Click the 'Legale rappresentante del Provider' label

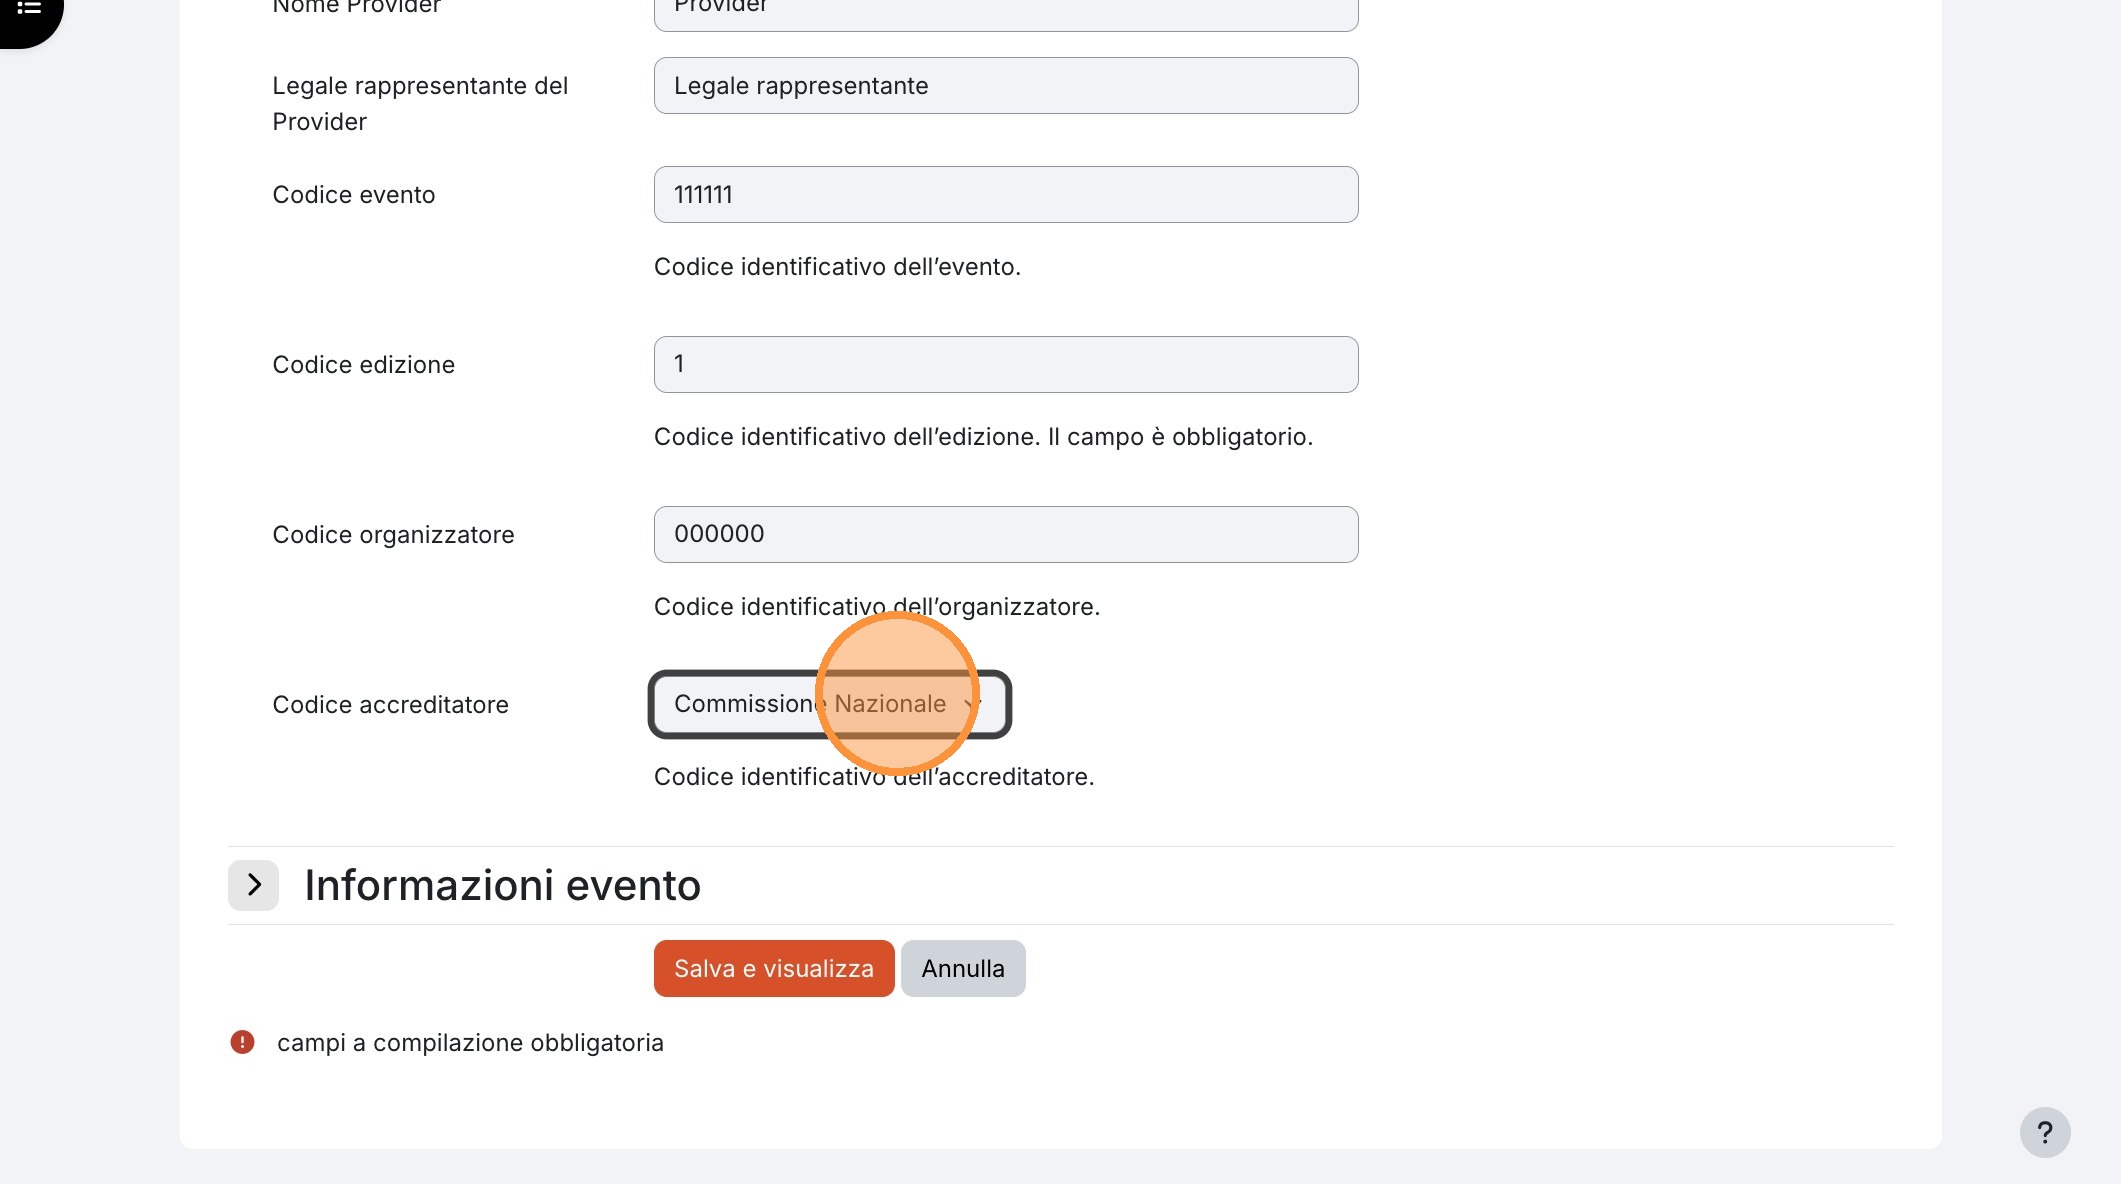(420, 104)
